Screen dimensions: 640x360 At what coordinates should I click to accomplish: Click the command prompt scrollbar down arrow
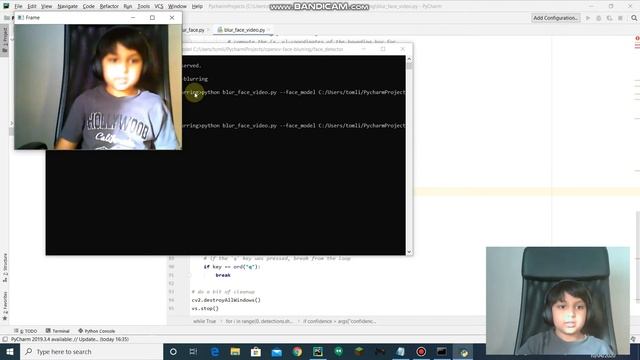pos(409,252)
